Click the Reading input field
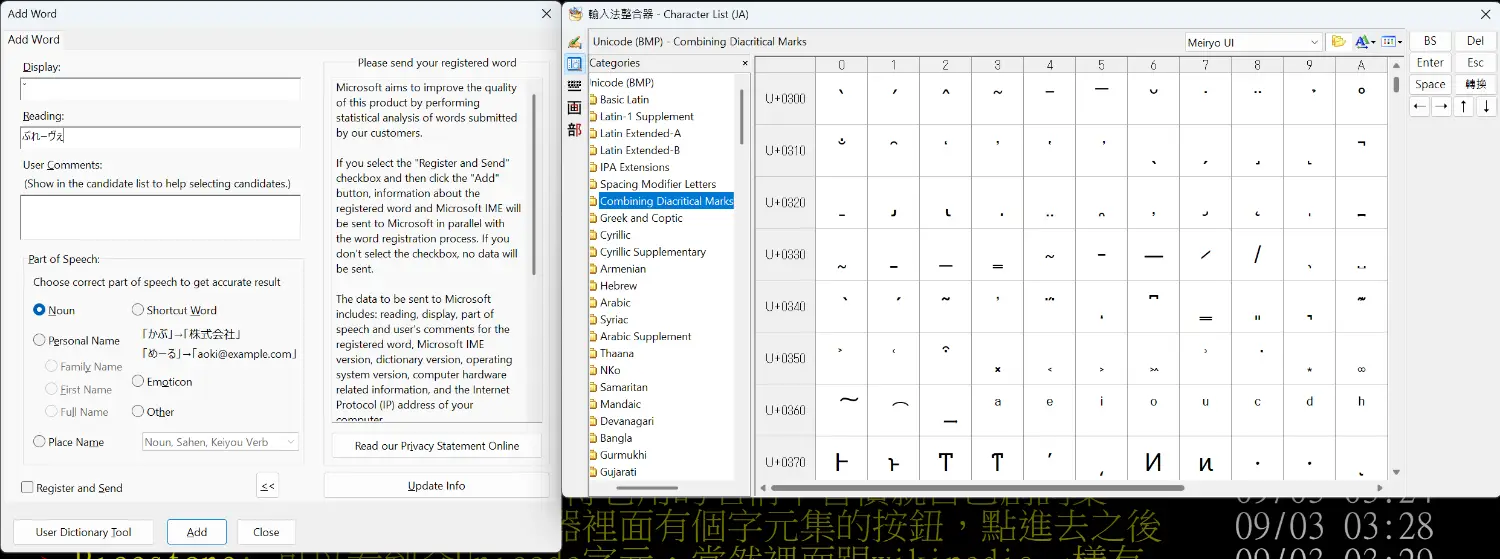Image resolution: width=1500 pixels, height=559 pixels. pyautogui.click(x=160, y=137)
